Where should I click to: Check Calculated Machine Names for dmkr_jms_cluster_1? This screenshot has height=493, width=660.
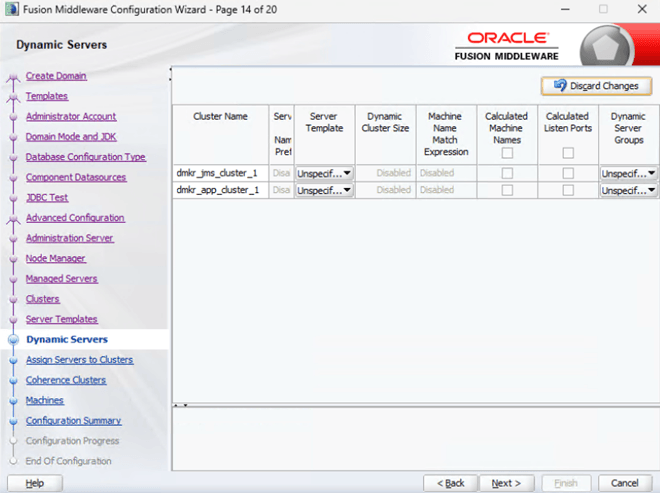coord(507,173)
